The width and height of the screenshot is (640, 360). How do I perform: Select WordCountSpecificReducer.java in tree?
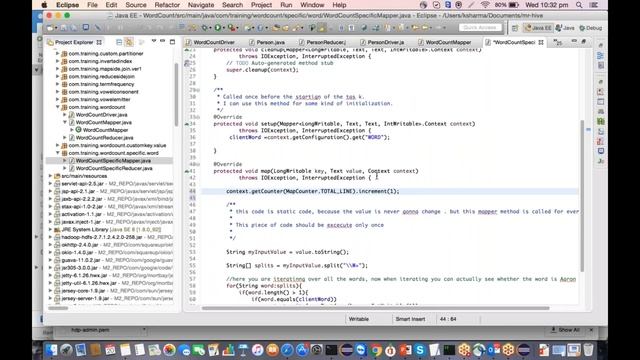point(113,168)
